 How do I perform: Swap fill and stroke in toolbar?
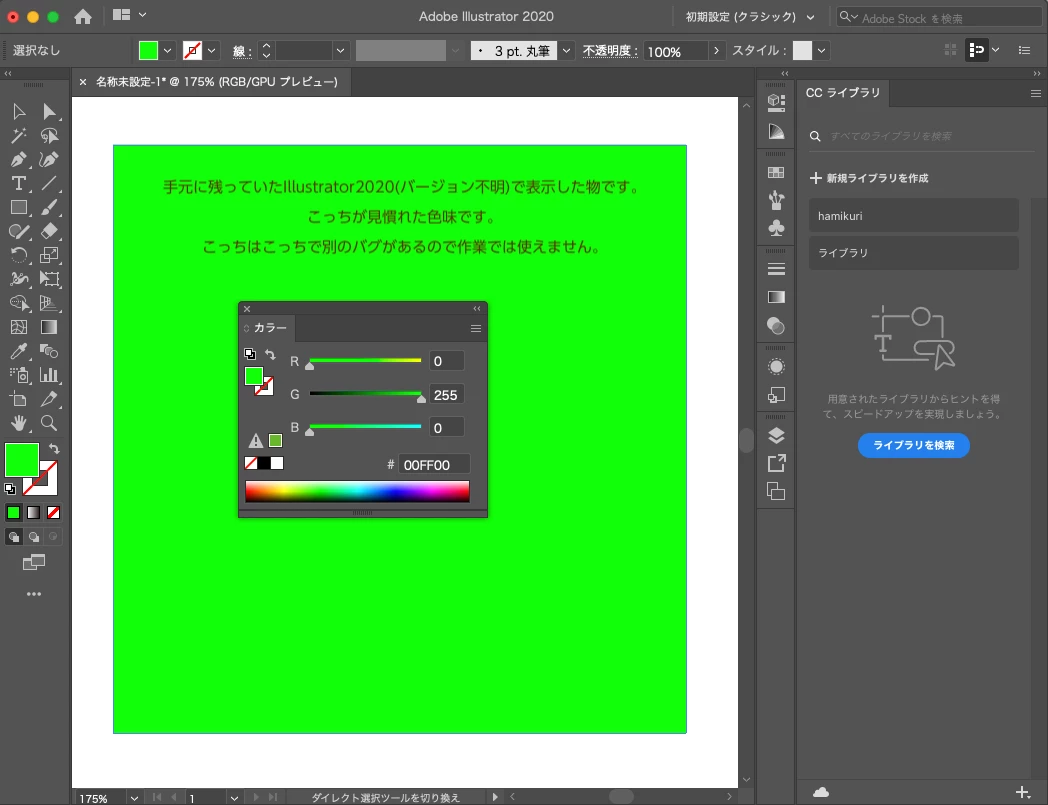(x=54, y=449)
